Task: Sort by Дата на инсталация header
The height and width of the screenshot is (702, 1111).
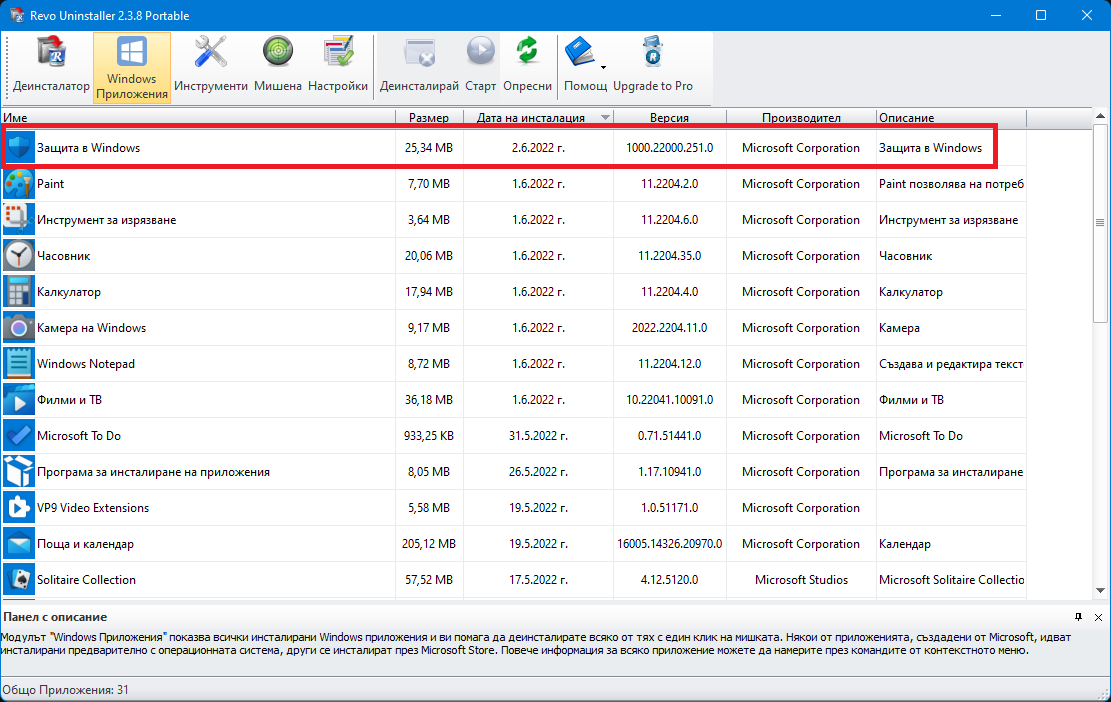Action: pyautogui.click(x=538, y=118)
